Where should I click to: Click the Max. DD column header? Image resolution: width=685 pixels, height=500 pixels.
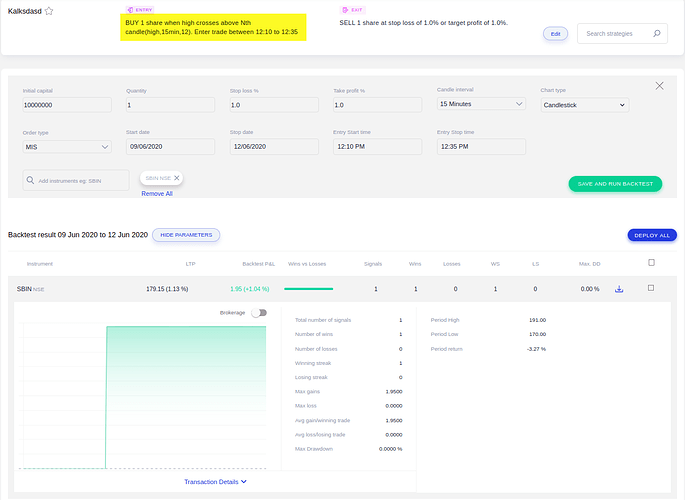point(589,264)
